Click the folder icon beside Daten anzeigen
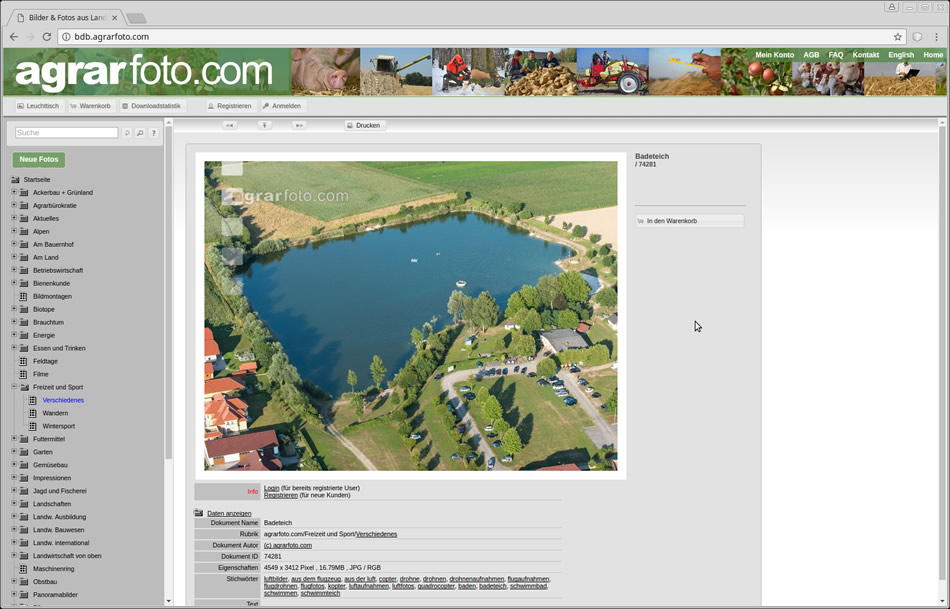 pyautogui.click(x=199, y=513)
